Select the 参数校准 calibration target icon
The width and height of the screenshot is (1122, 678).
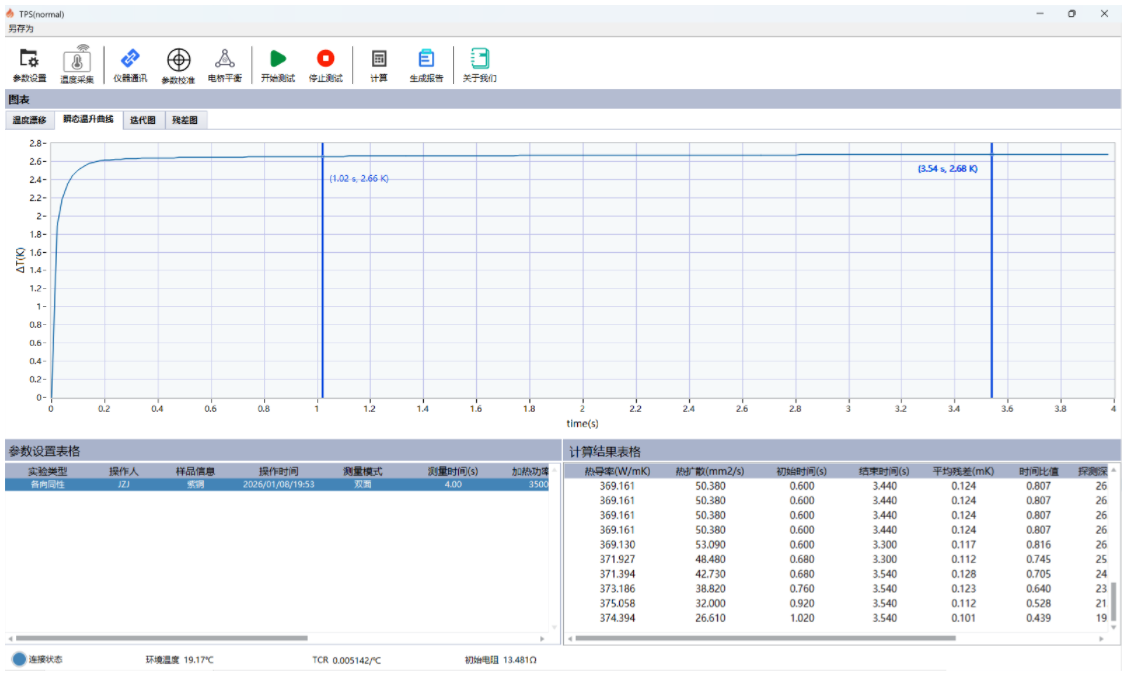point(178,64)
